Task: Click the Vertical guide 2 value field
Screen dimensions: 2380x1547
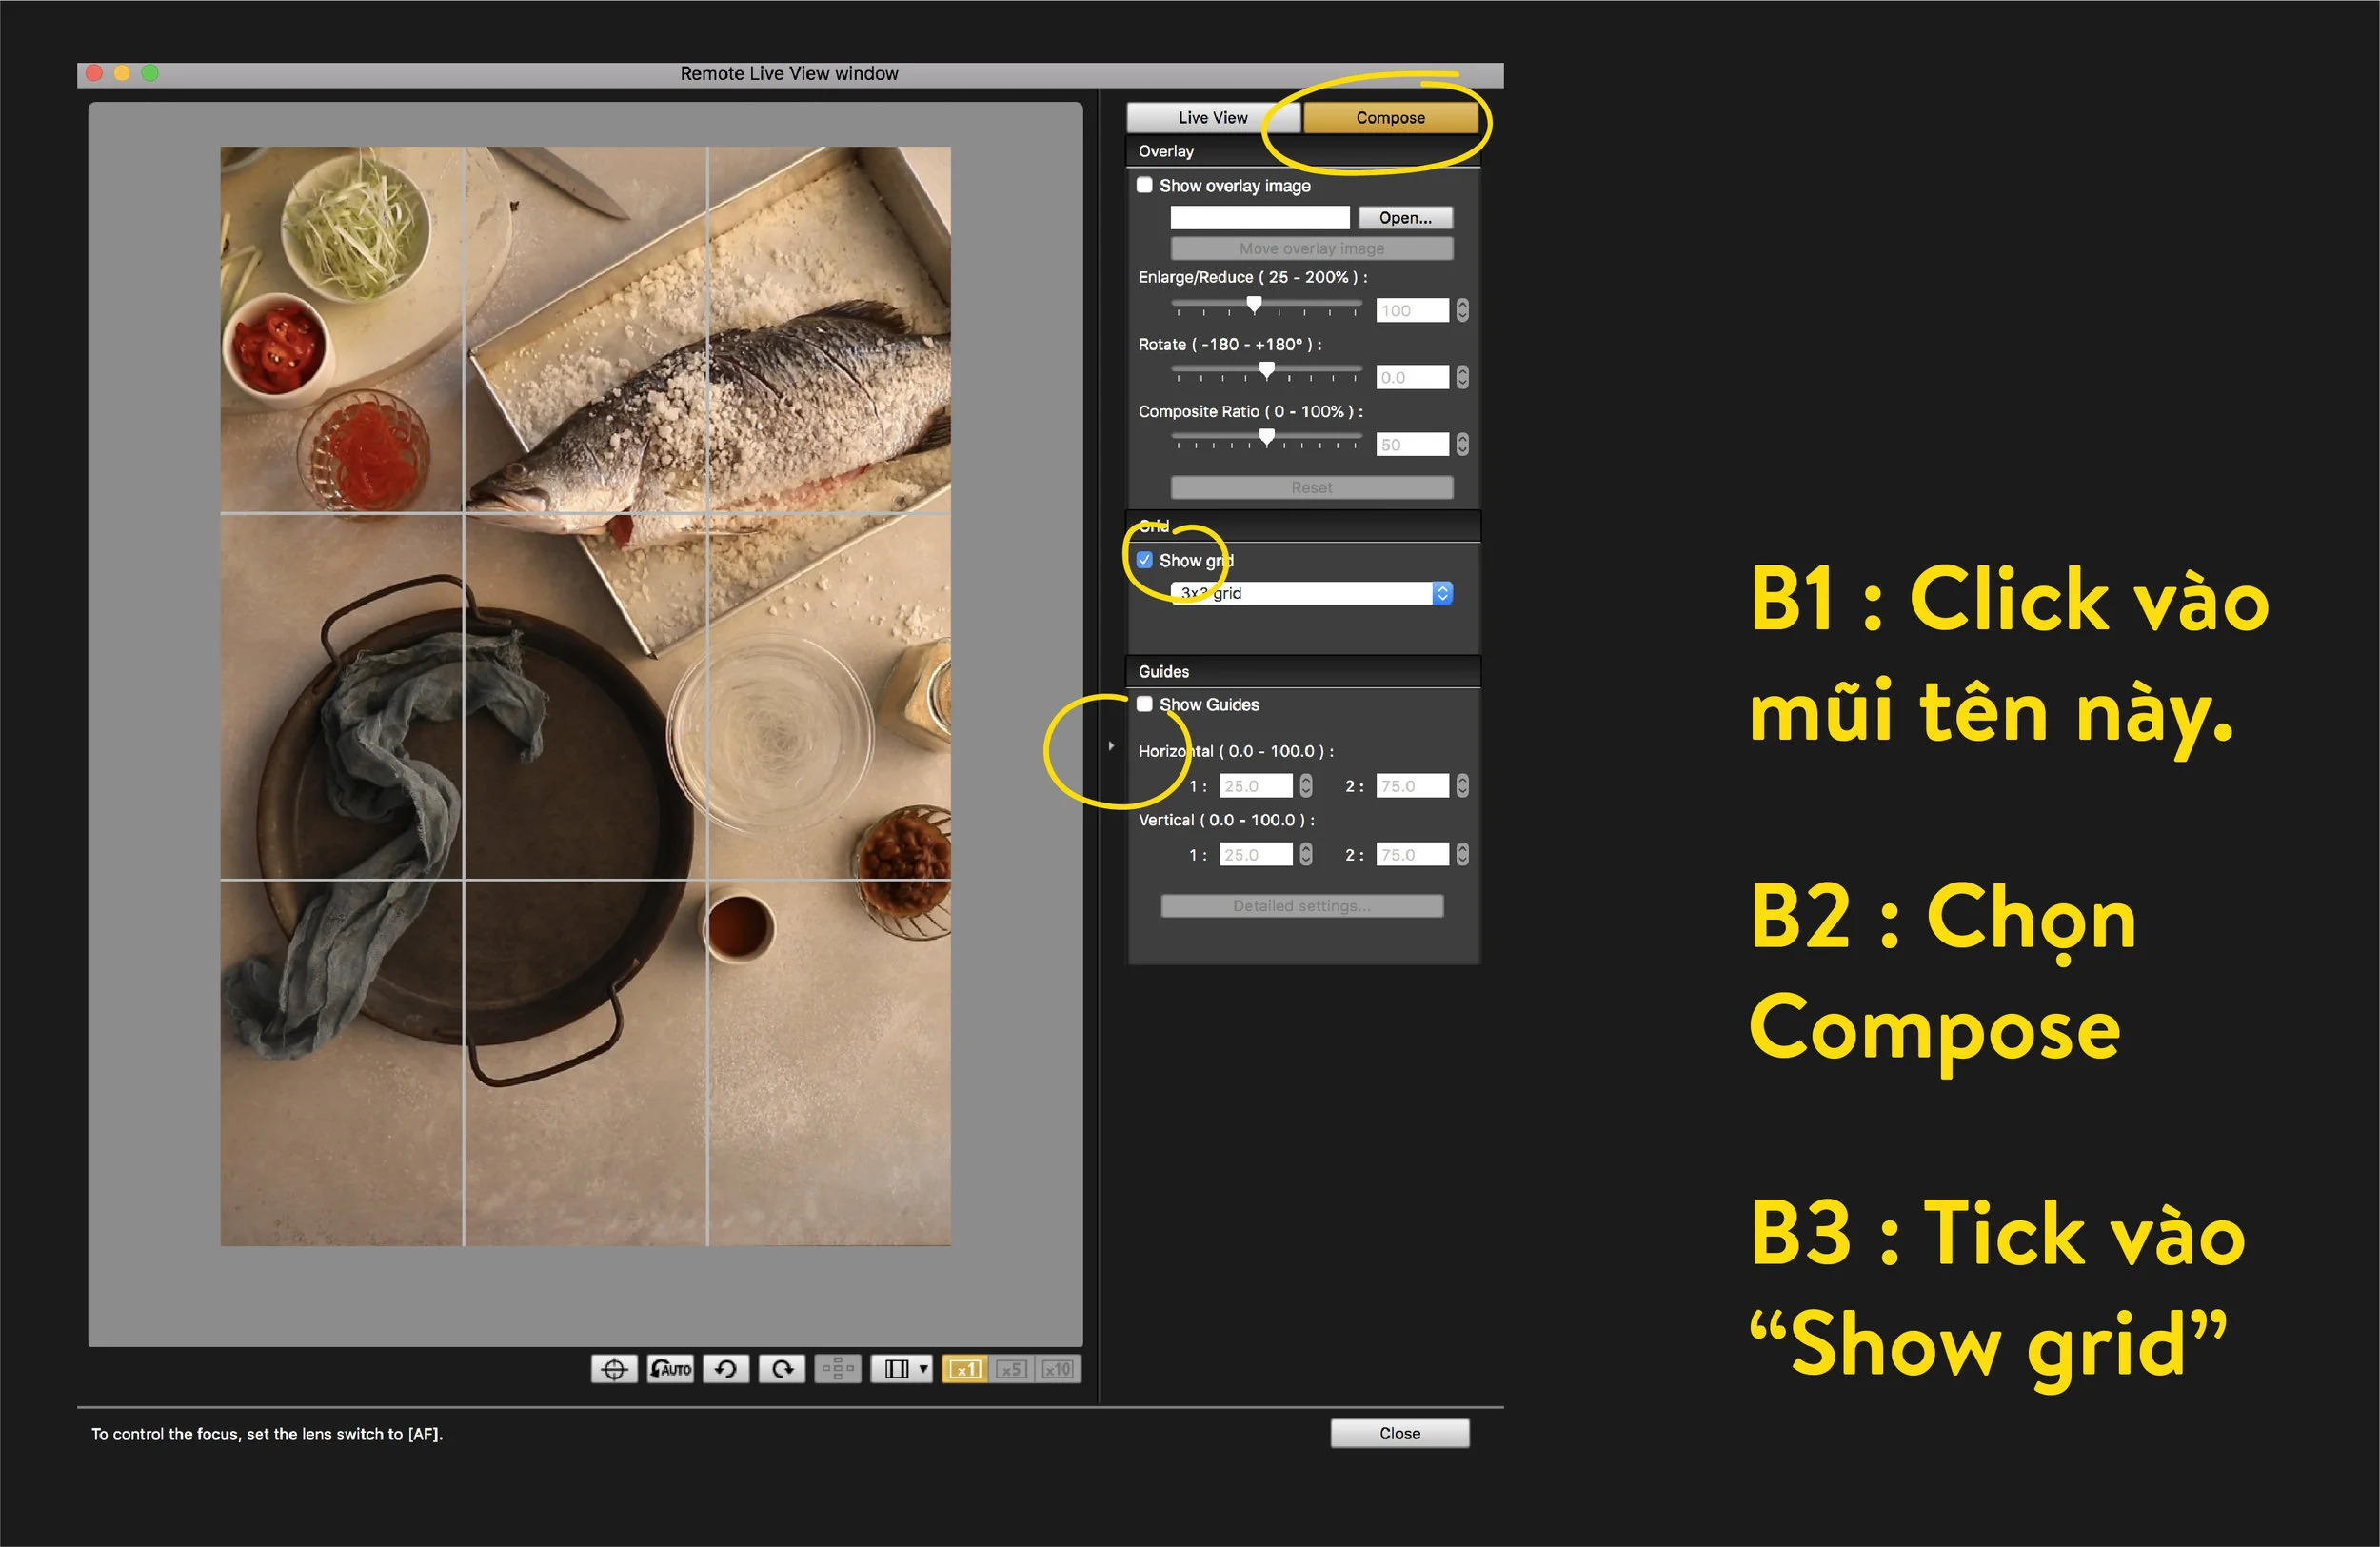Action: (1412, 854)
